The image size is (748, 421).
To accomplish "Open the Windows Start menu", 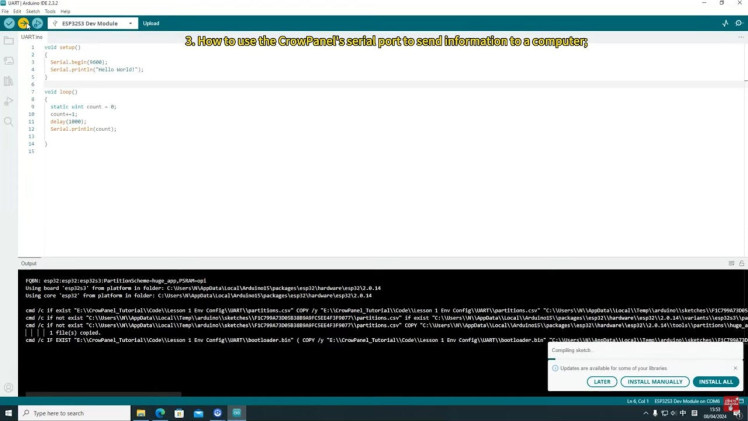I will point(8,413).
